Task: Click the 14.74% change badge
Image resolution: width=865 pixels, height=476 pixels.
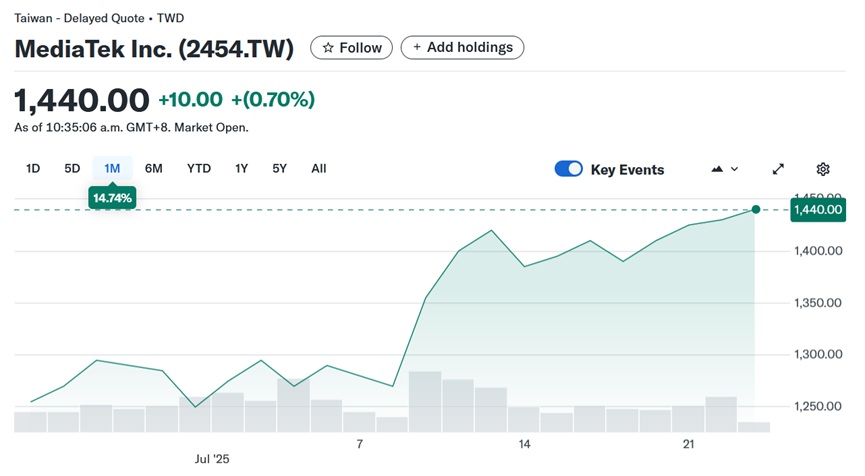Action: (x=112, y=198)
